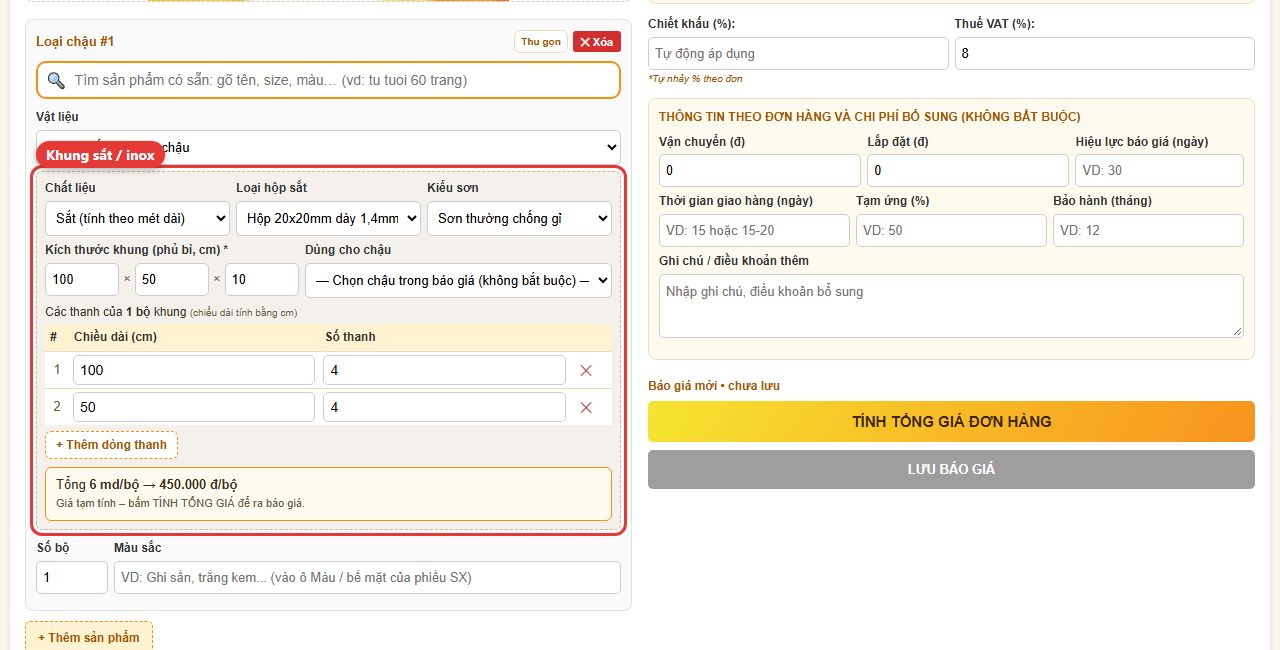Delete the 50 cm bar row
Viewport: 1280px width, 650px height.
[586, 407]
